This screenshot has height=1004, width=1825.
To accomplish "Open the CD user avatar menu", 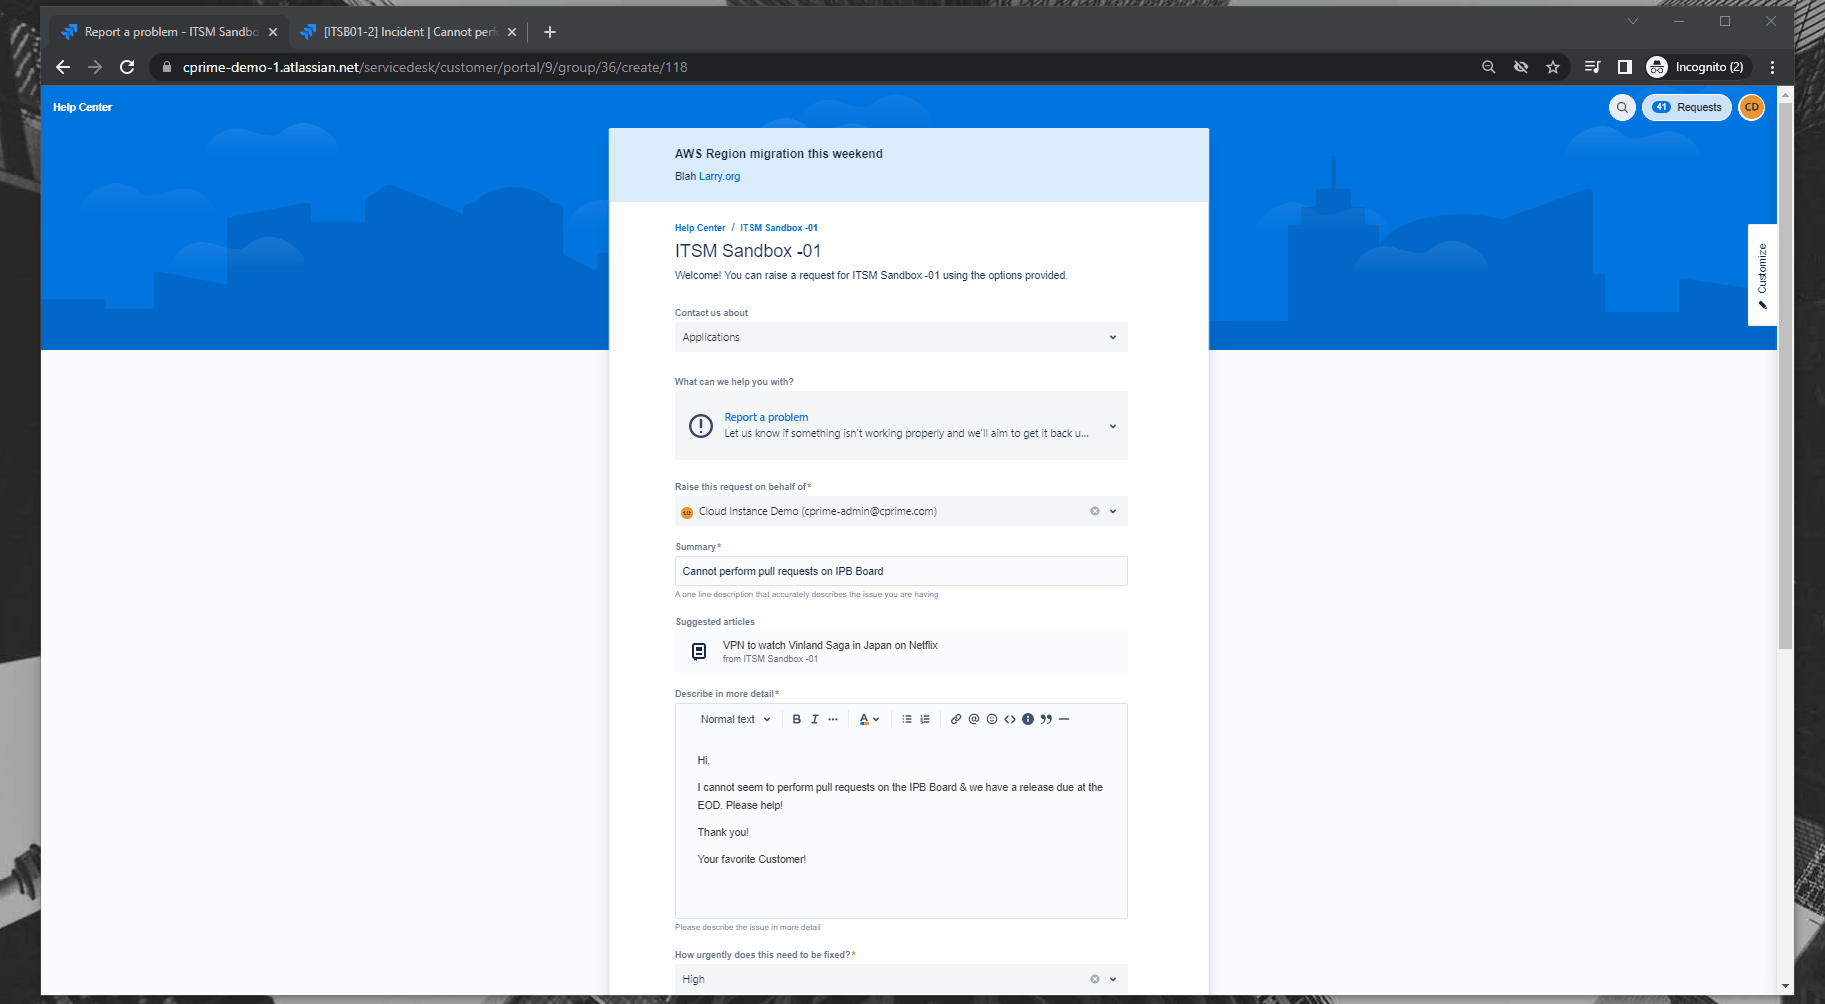I will click(1752, 107).
